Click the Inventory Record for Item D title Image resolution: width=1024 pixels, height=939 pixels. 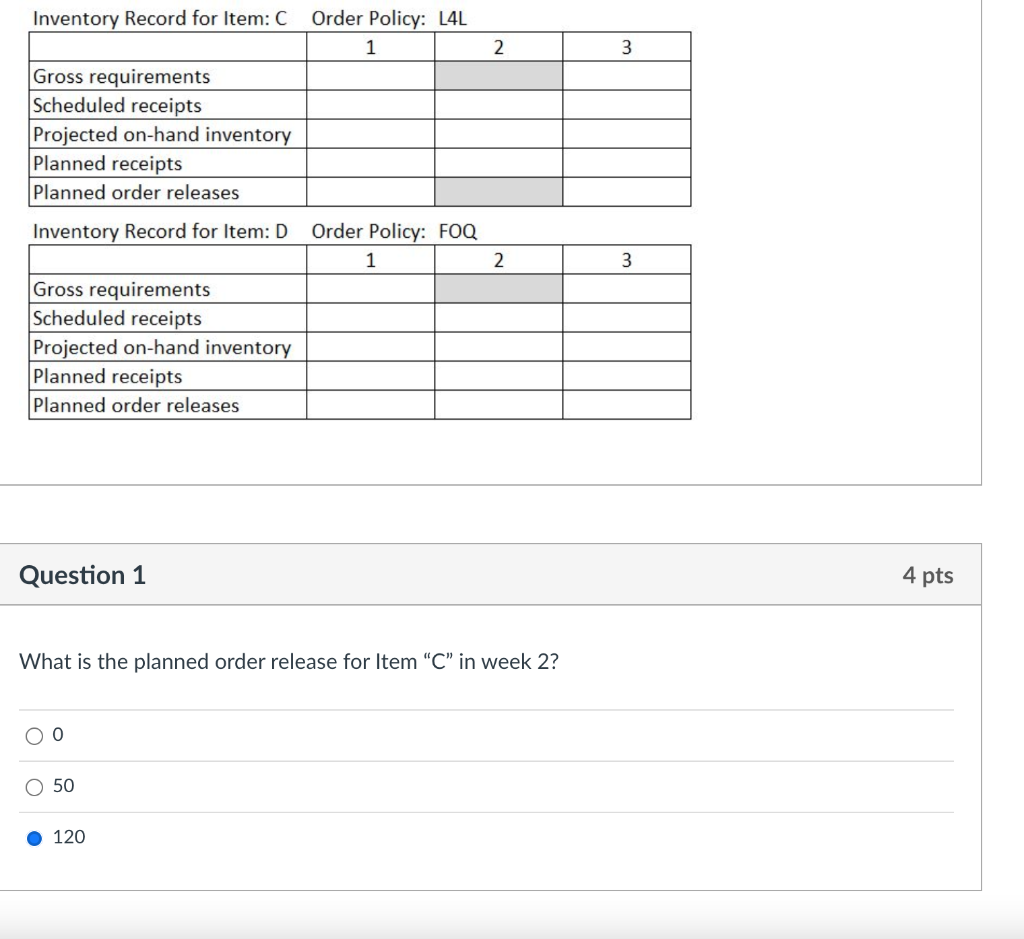(160, 231)
